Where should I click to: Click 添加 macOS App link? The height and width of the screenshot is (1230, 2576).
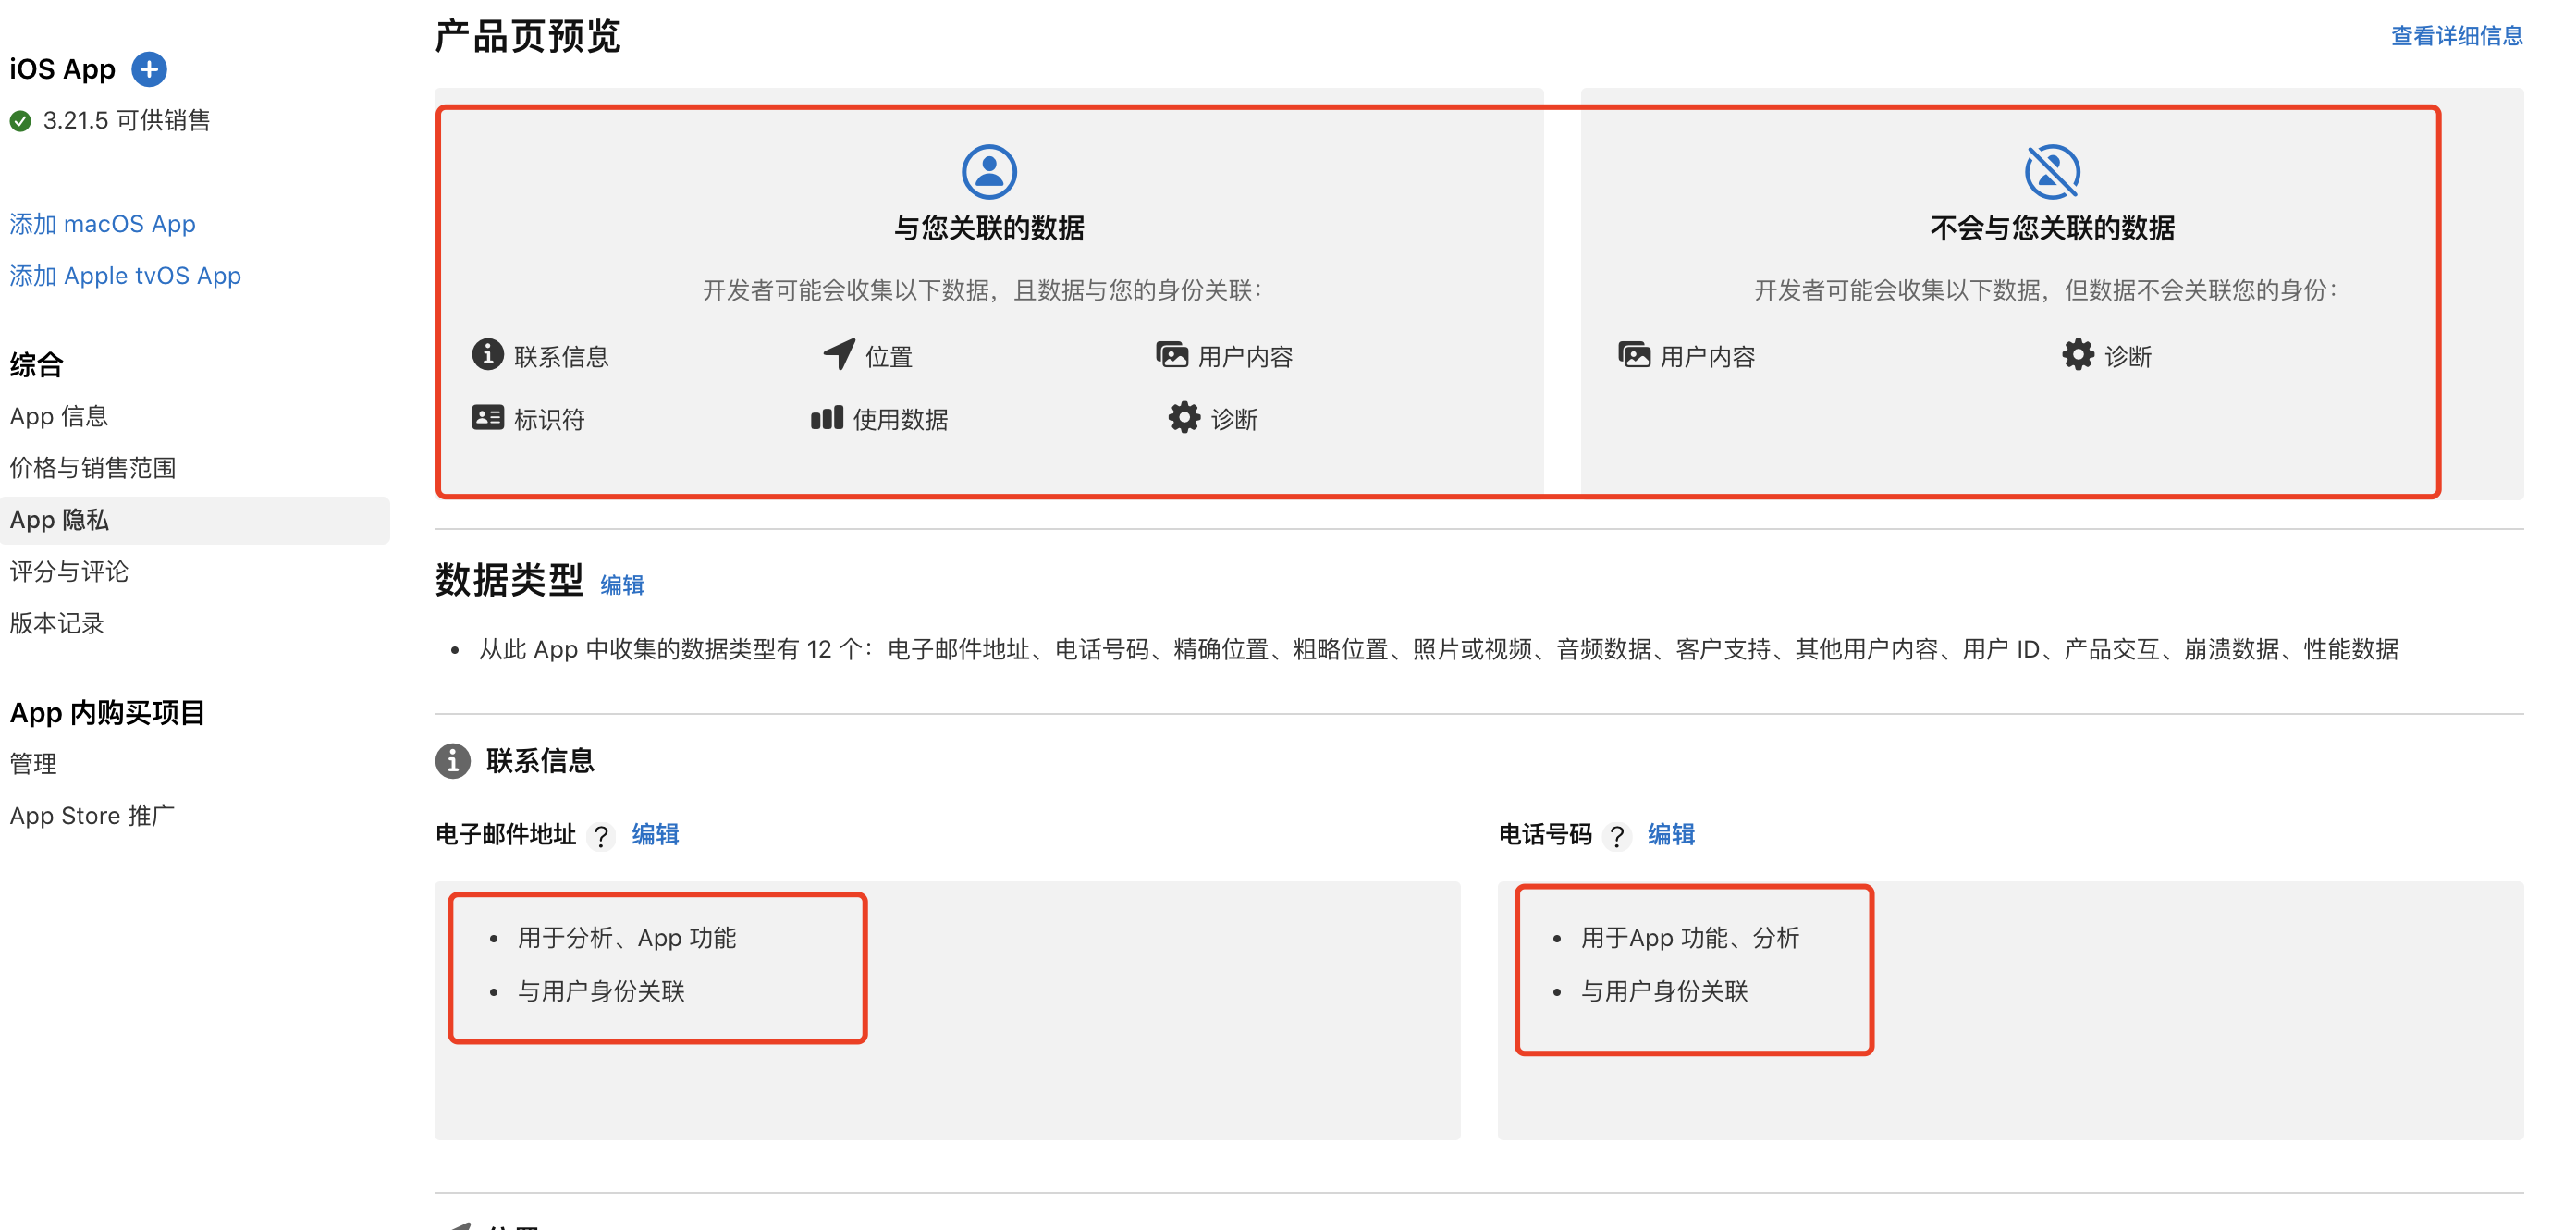pyautogui.click(x=103, y=224)
